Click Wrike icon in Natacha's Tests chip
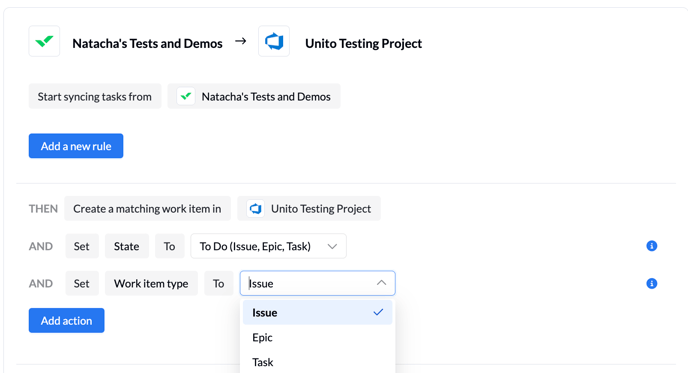688x373 pixels. [186, 96]
